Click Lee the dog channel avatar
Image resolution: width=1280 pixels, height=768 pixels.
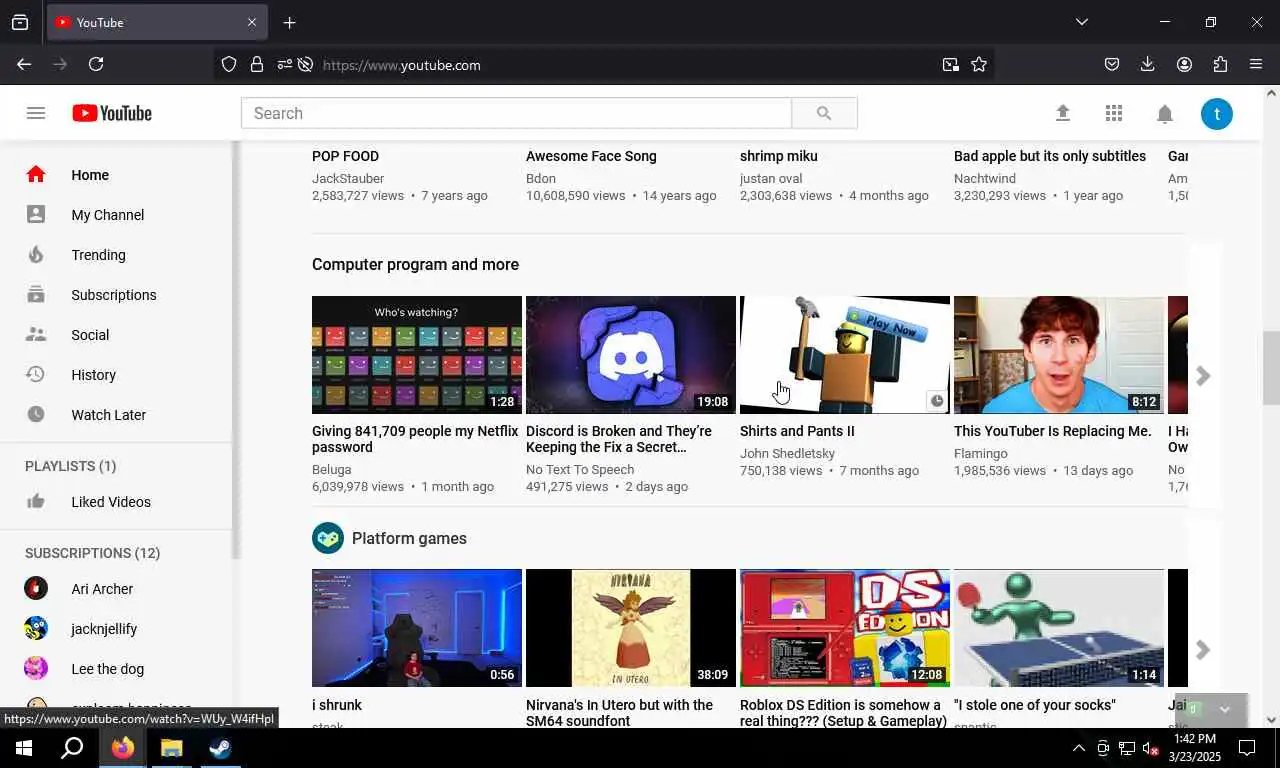(x=36, y=668)
